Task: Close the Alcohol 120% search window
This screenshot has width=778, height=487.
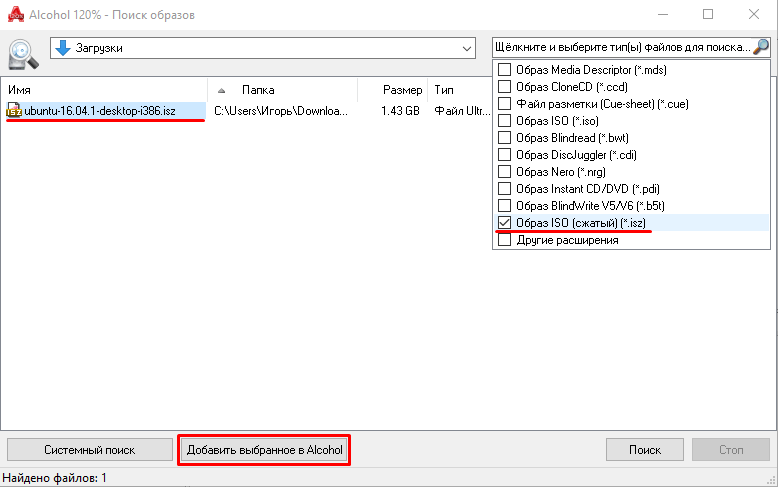Action: (x=754, y=14)
